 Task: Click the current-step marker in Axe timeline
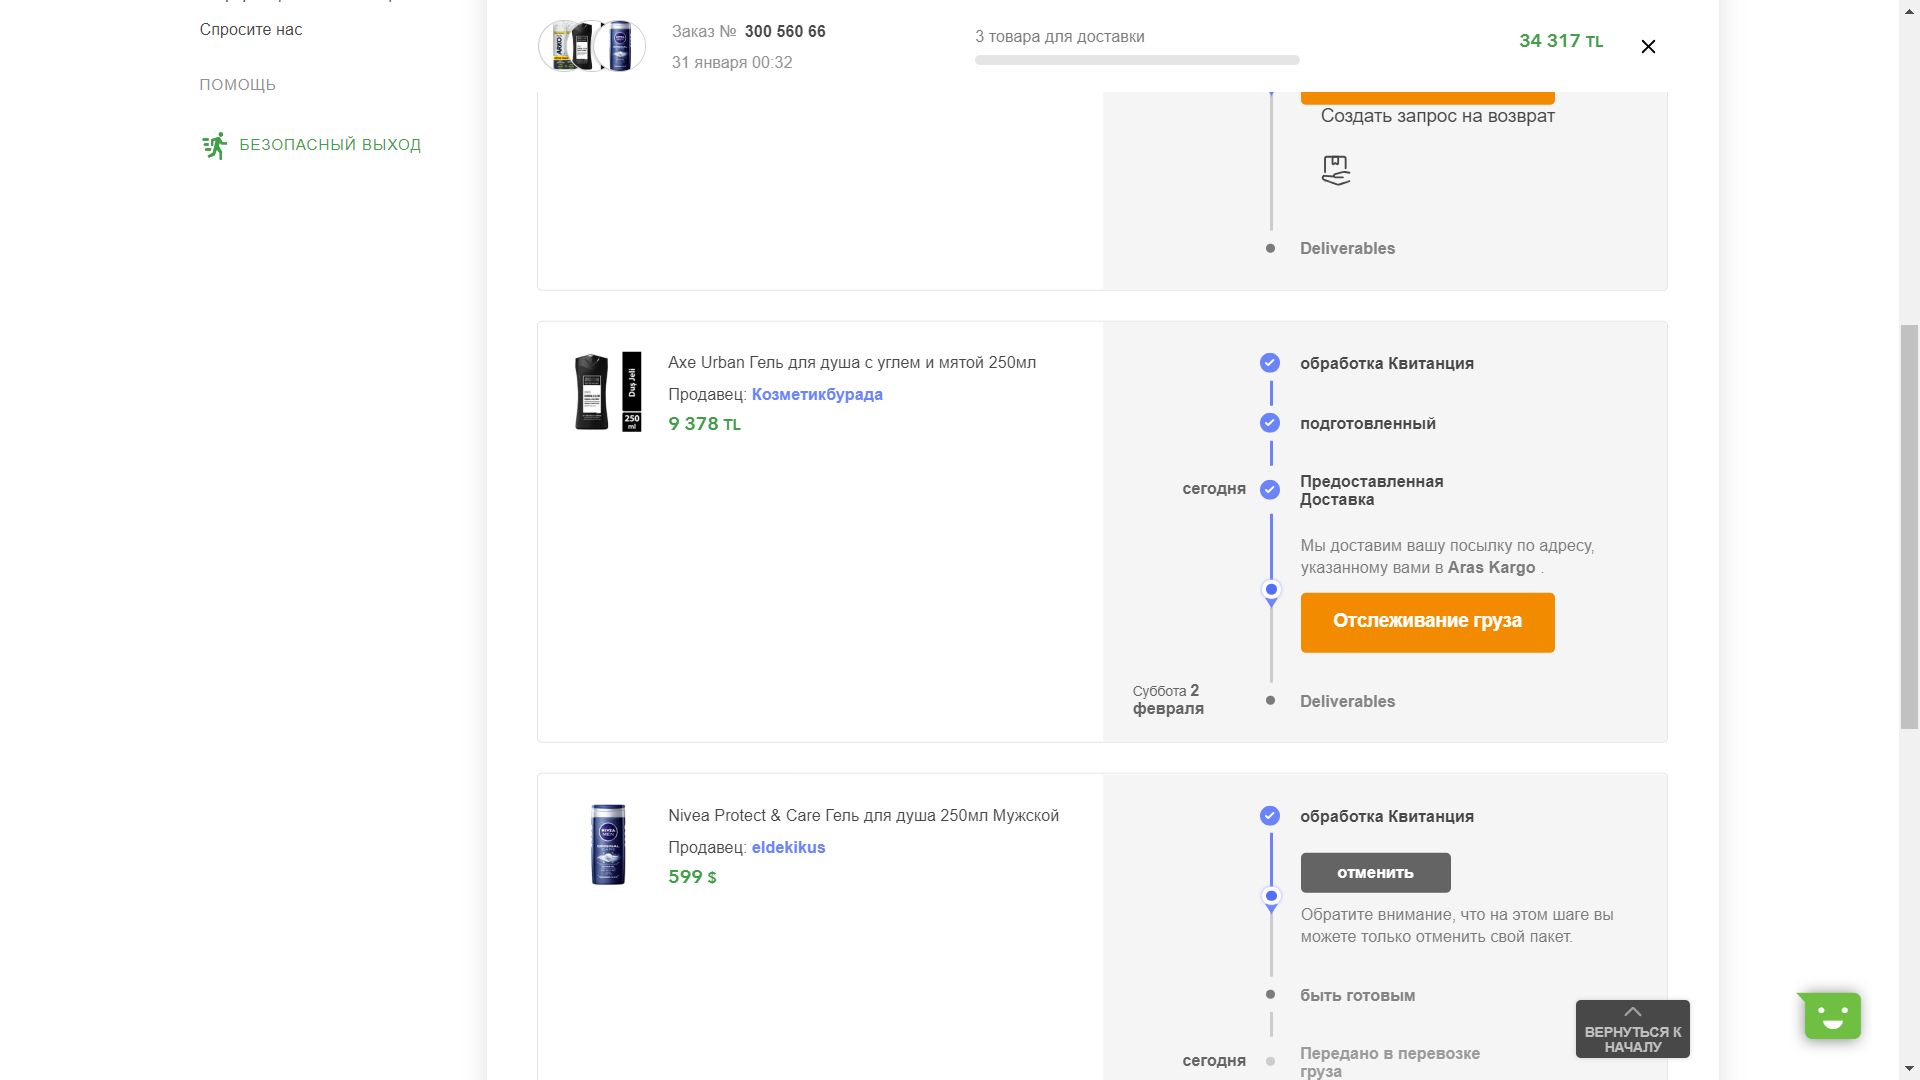point(1271,591)
